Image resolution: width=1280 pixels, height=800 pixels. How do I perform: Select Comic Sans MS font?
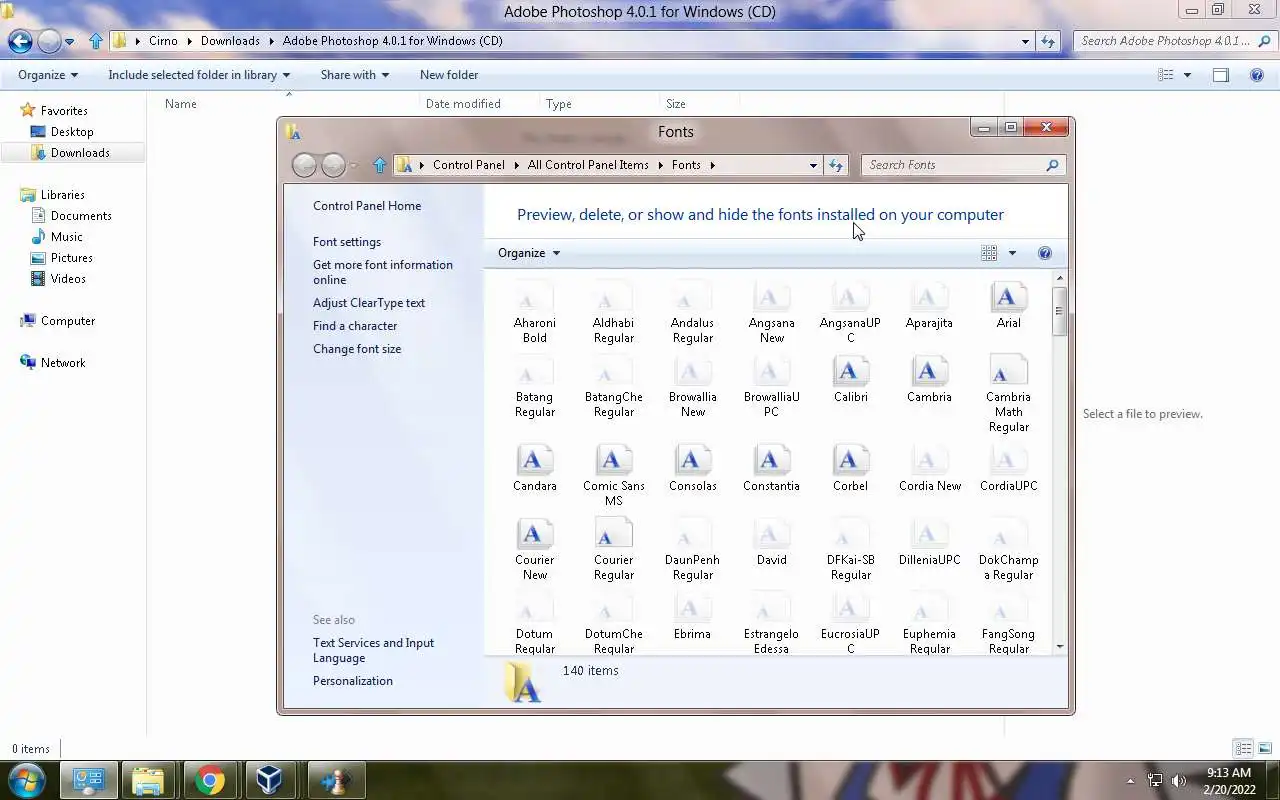[x=613, y=476]
